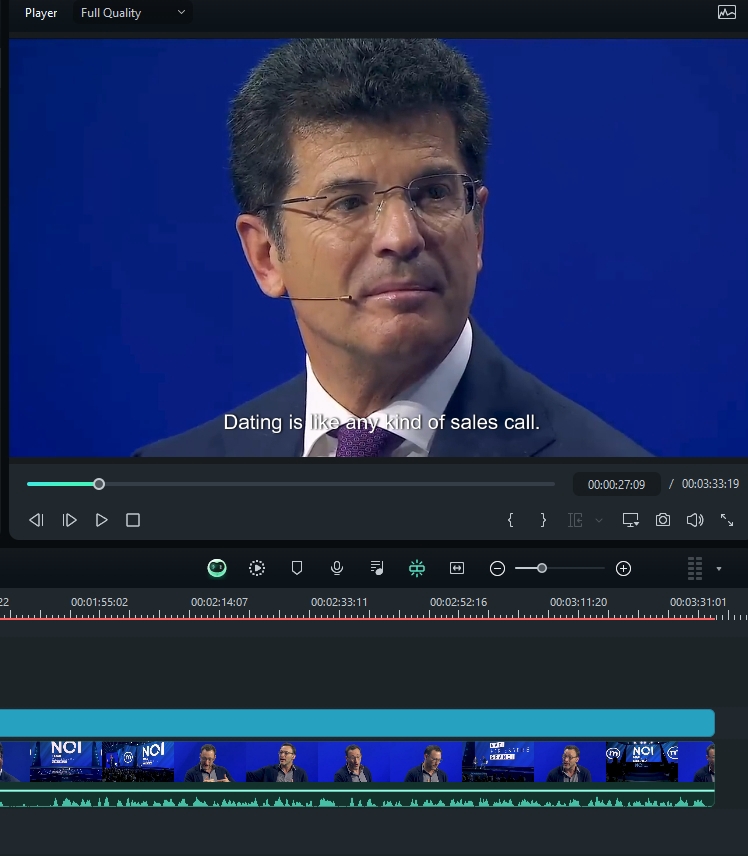Click the insert-to-timeline icon
The height and width of the screenshot is (856, 748).
[575, 520]
